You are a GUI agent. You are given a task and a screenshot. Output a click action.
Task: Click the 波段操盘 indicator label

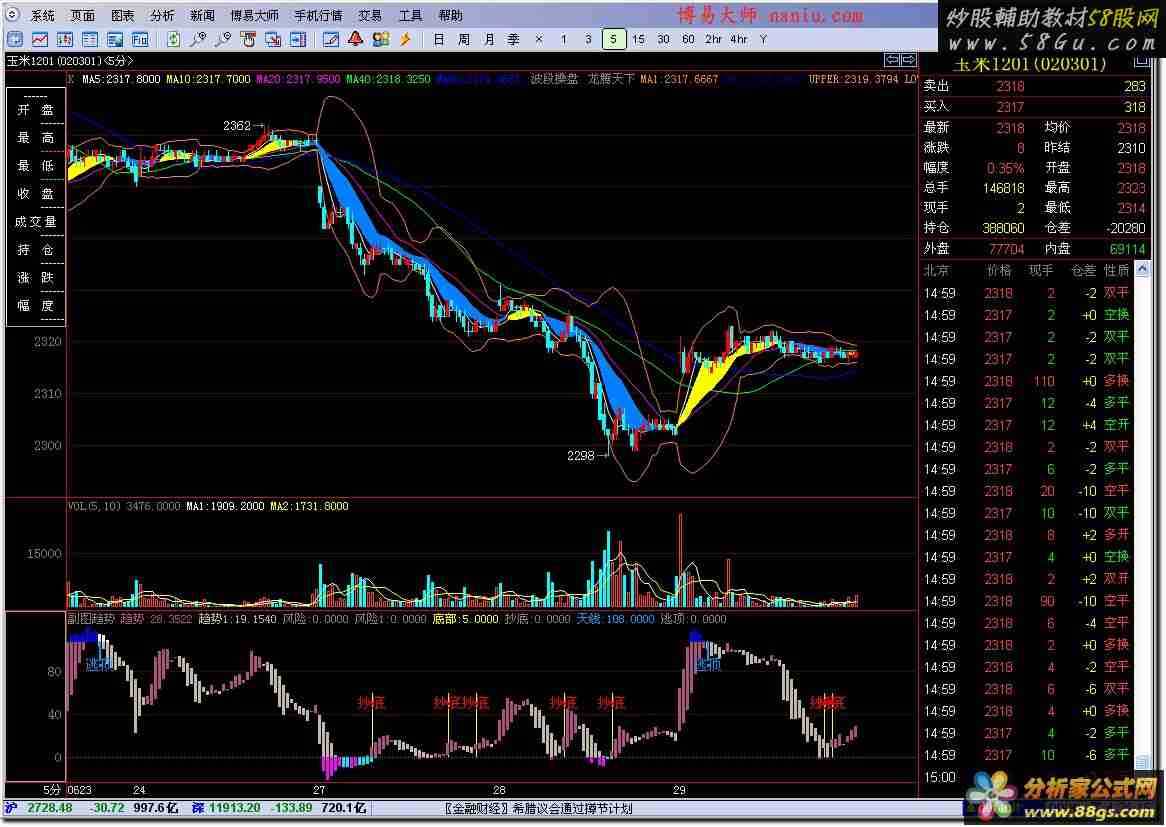point(554,78)
